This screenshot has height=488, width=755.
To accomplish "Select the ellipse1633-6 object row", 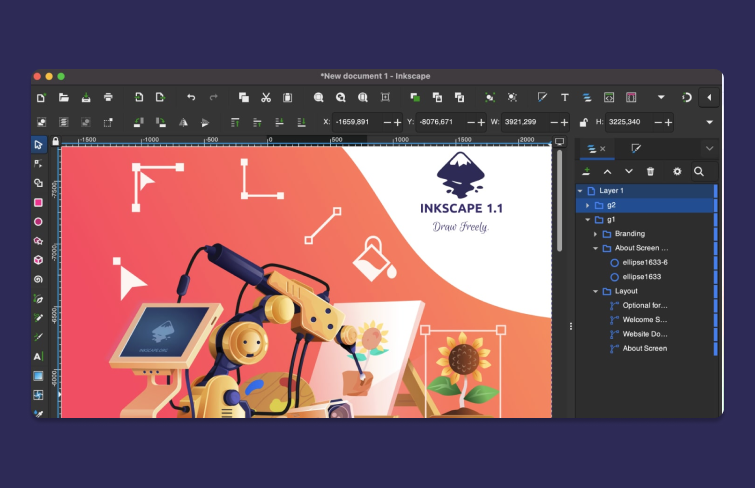I will tap(647, 263).
